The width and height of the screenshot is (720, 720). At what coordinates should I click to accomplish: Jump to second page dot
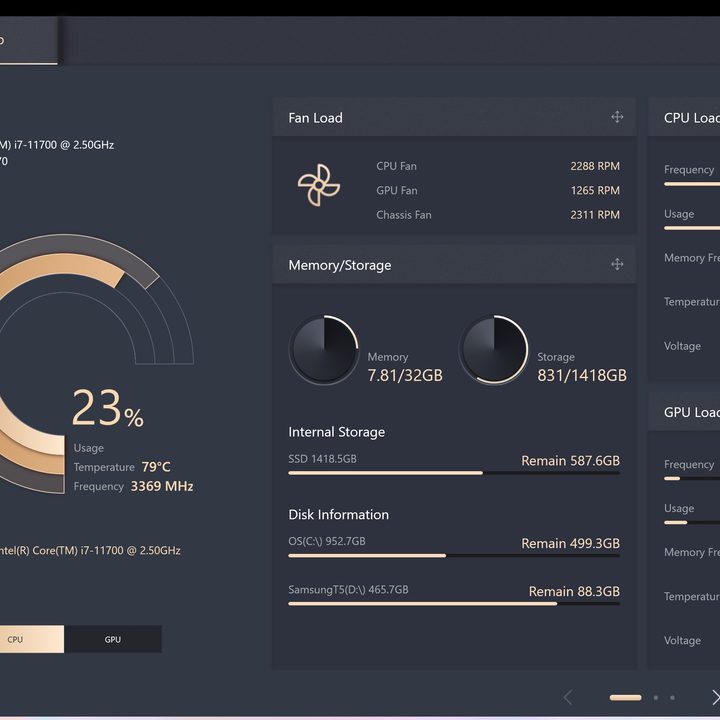point(656,698)
